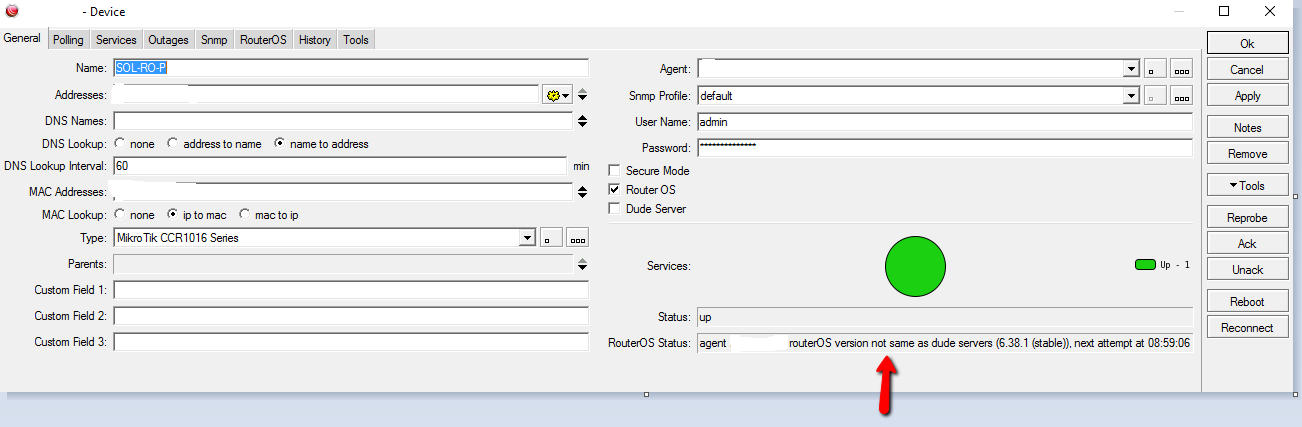Click the Status field showing 'up'
This screenshot has height=427, width=1302.
point(945,317)
